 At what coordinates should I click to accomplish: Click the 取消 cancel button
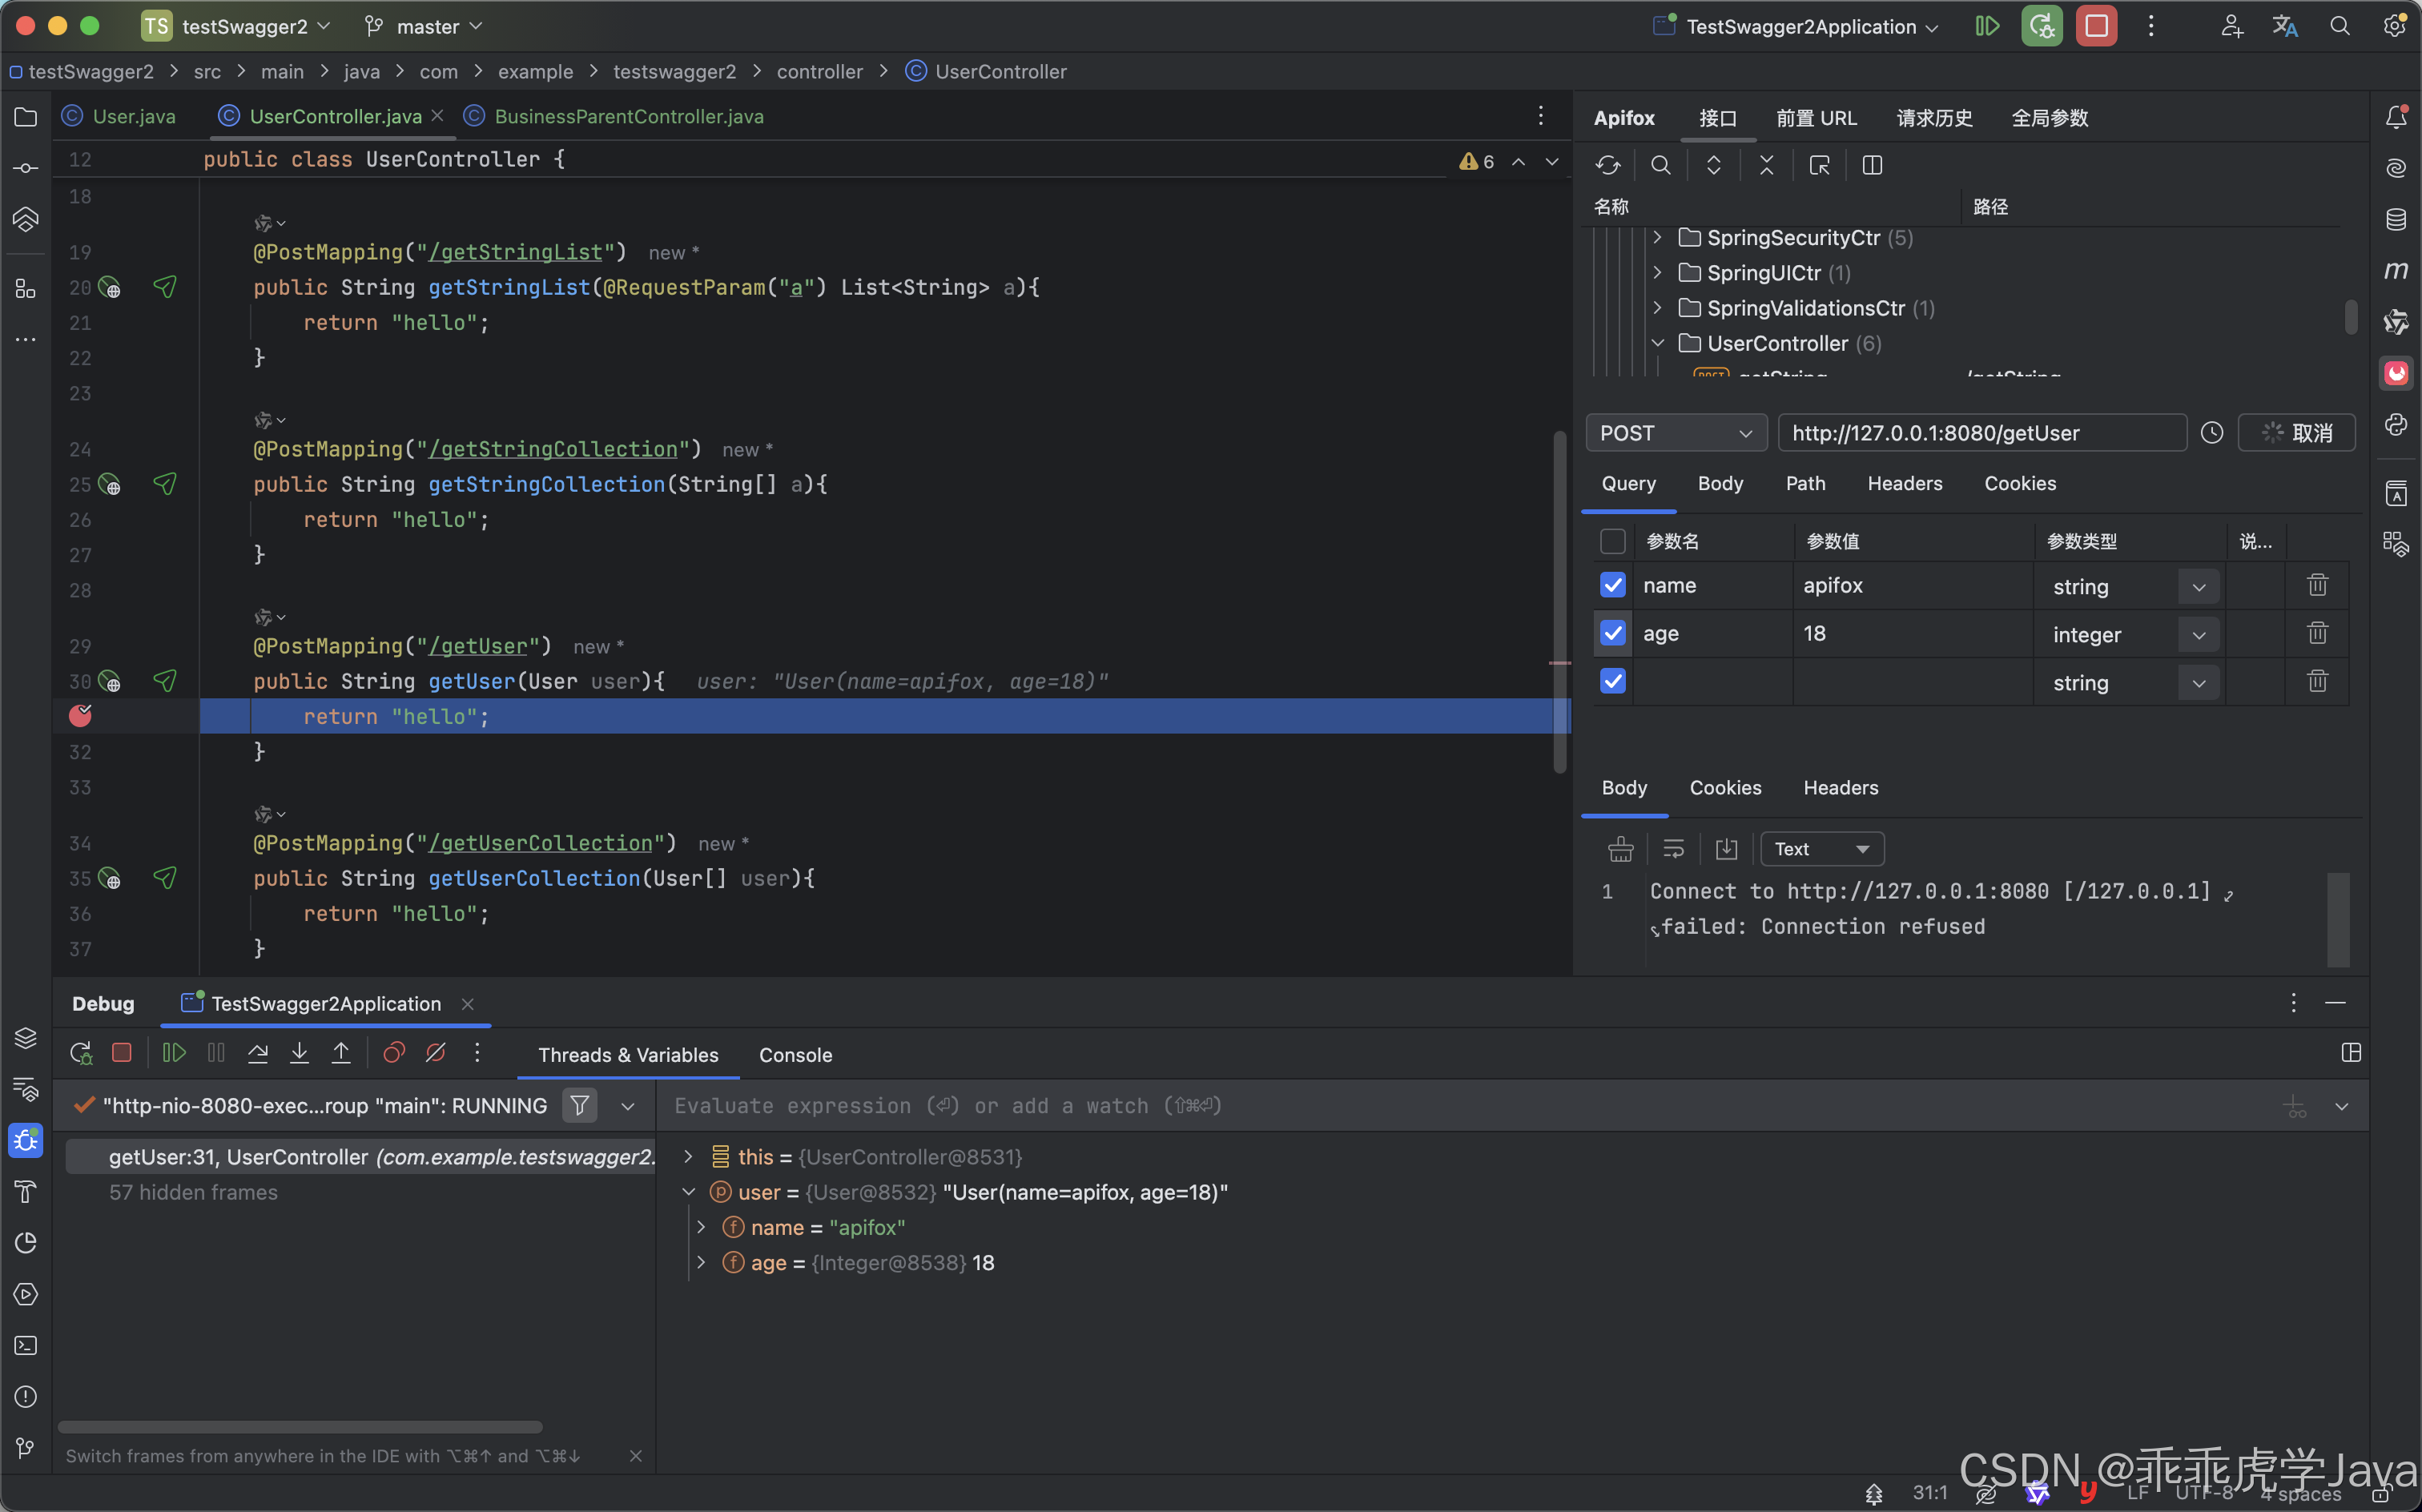click(2297, 434)
